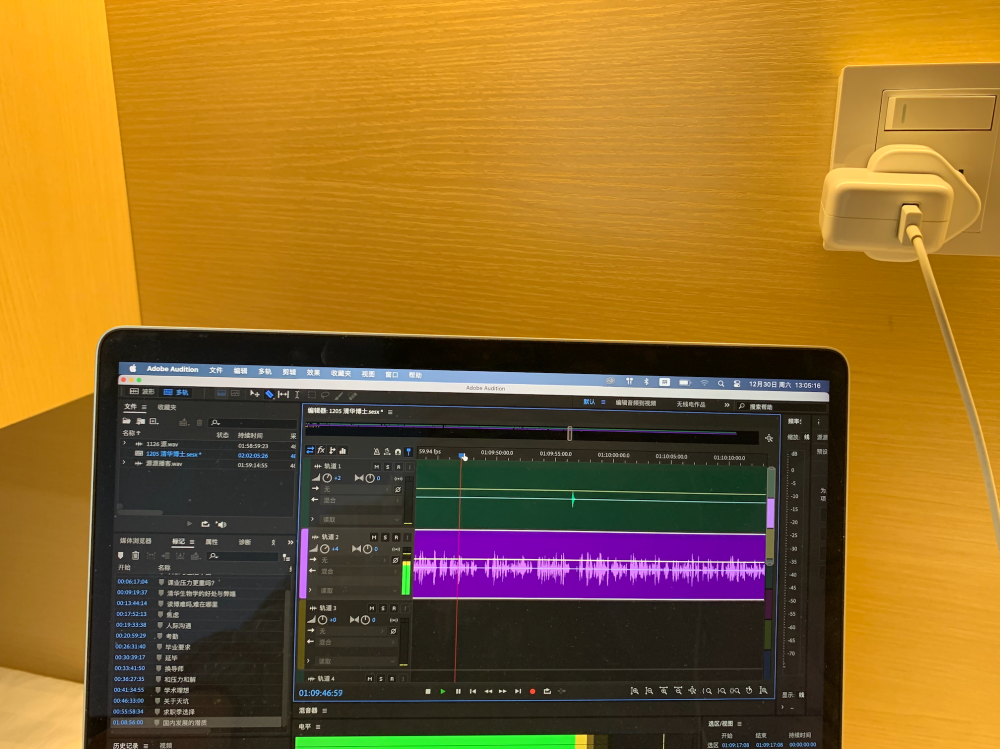Image resolution: width=1000 pixels, height=749 pixels.
Task: Click the Sends icon in editor
Action: [332, 450]
